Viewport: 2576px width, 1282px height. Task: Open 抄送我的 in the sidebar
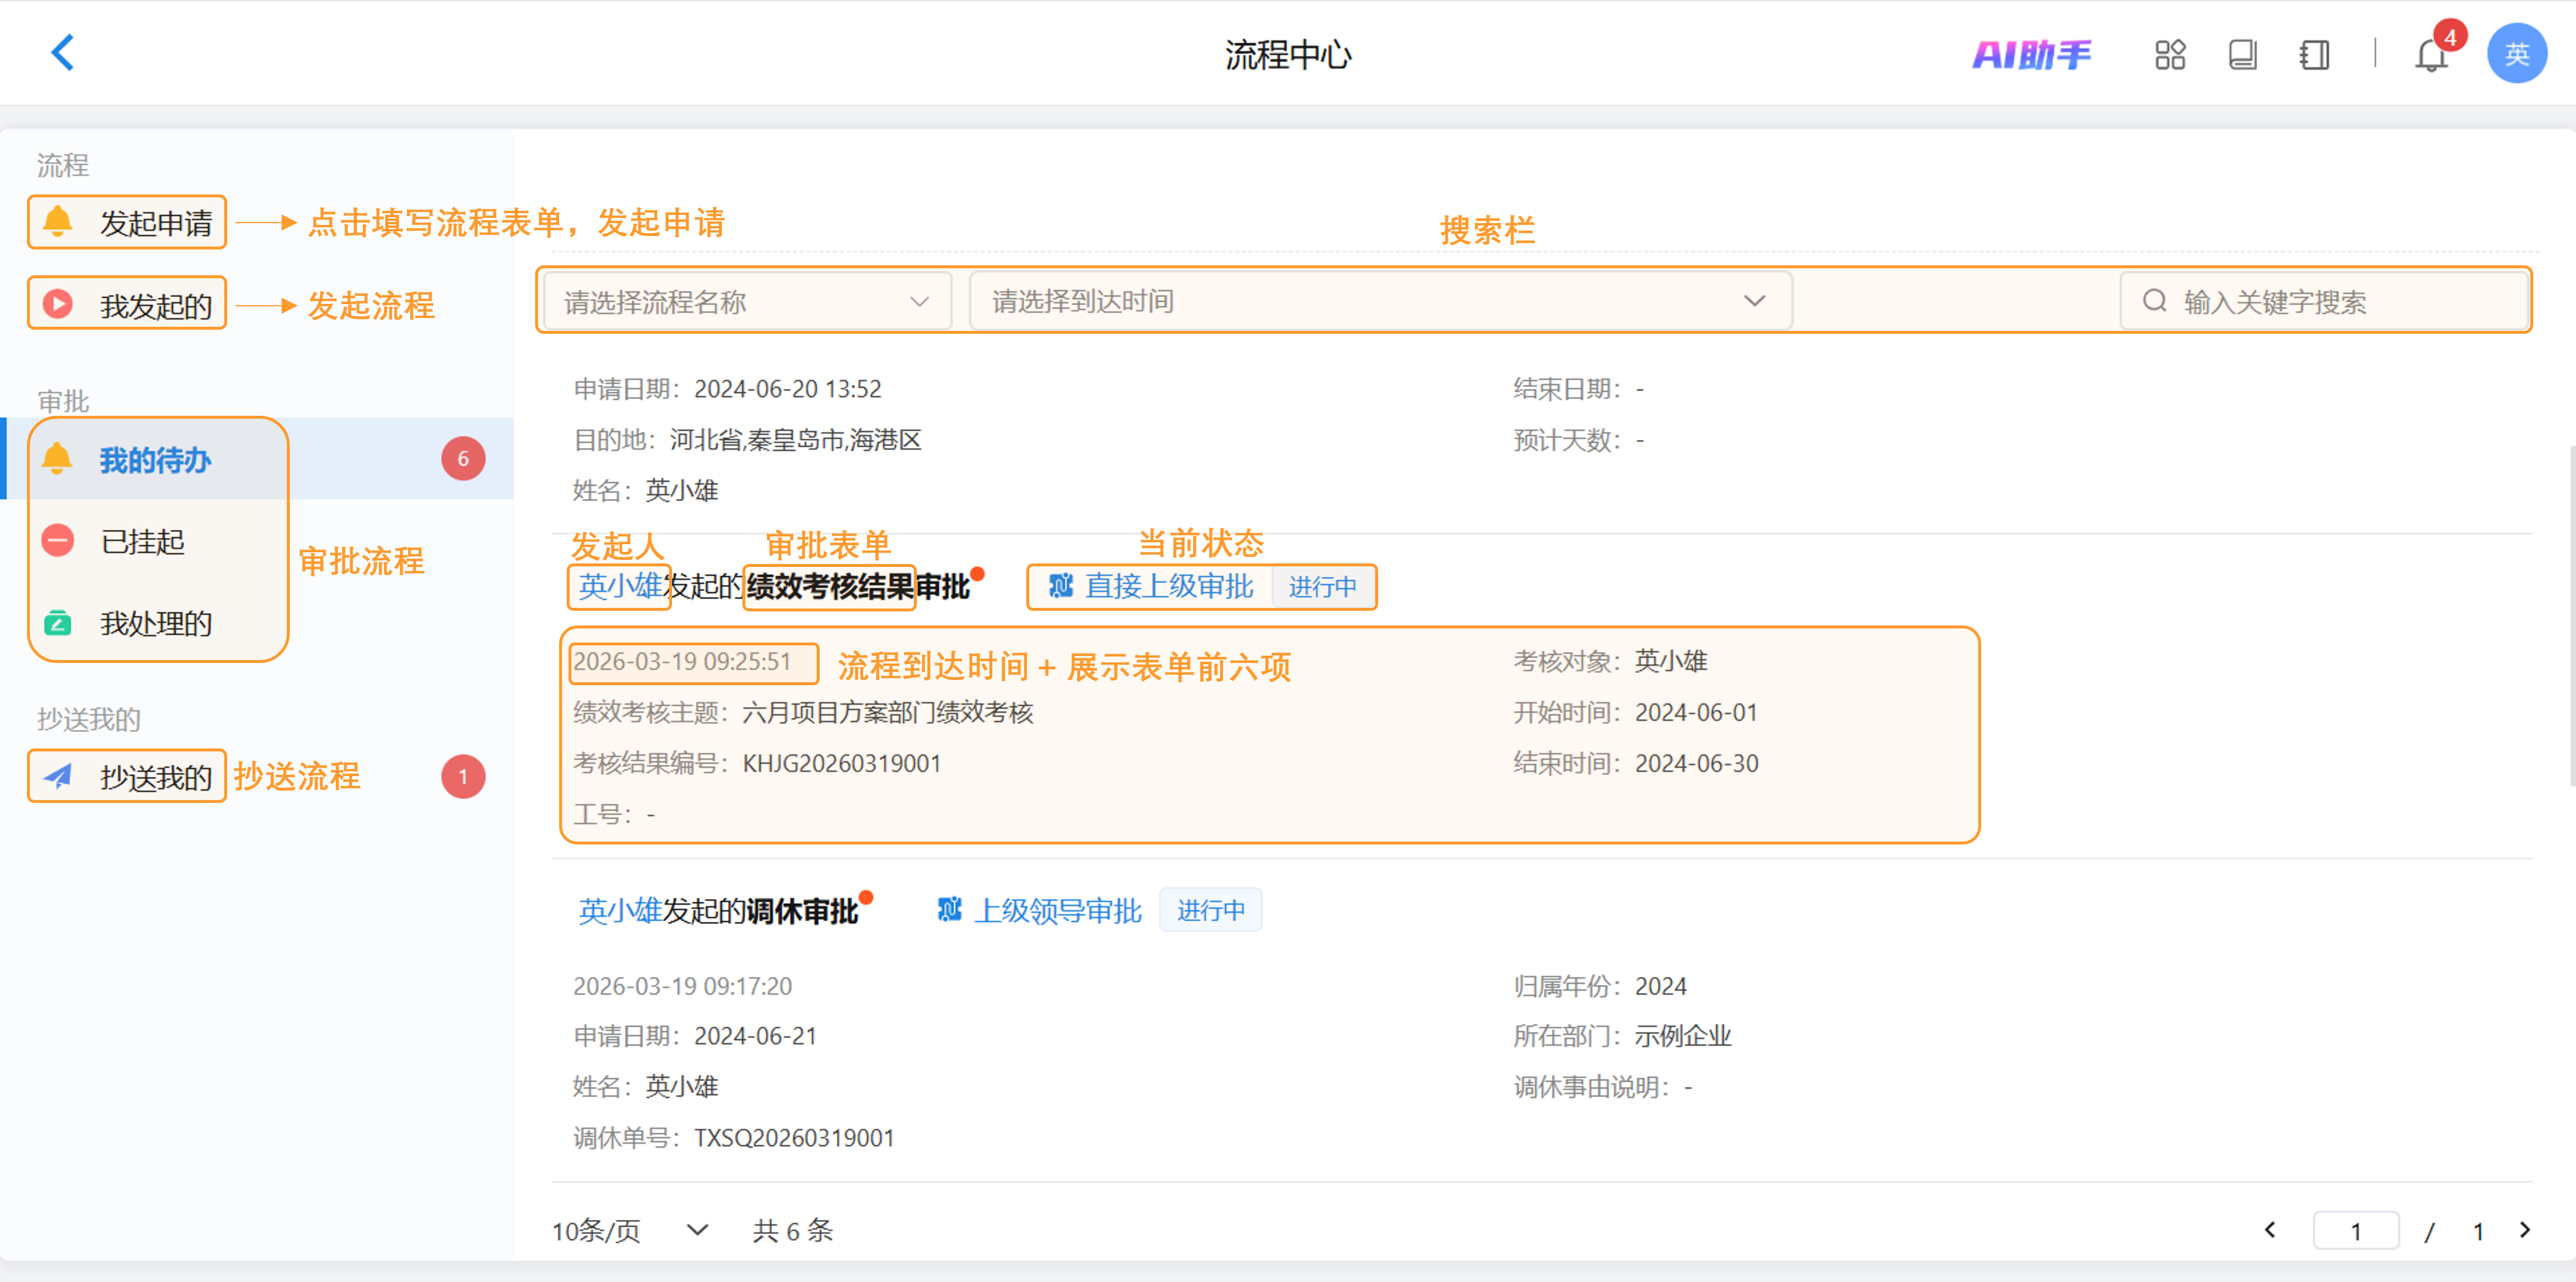(155, 776)
